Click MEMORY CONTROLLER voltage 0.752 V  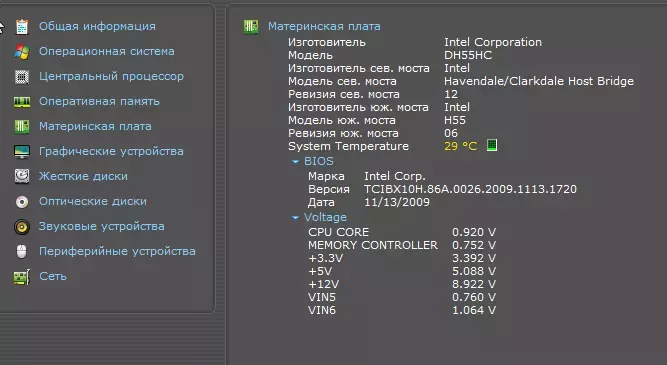click(x=474, y=245)
